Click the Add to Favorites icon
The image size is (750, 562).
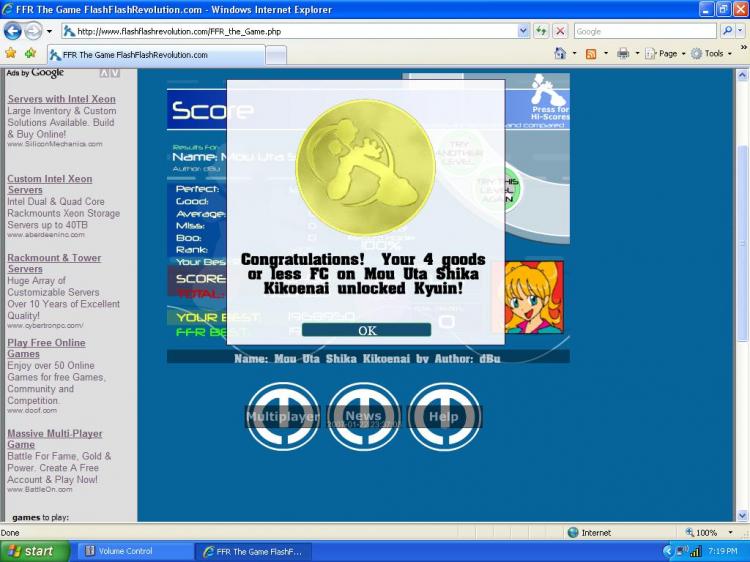pyautogui.click(x=31, y=53)
